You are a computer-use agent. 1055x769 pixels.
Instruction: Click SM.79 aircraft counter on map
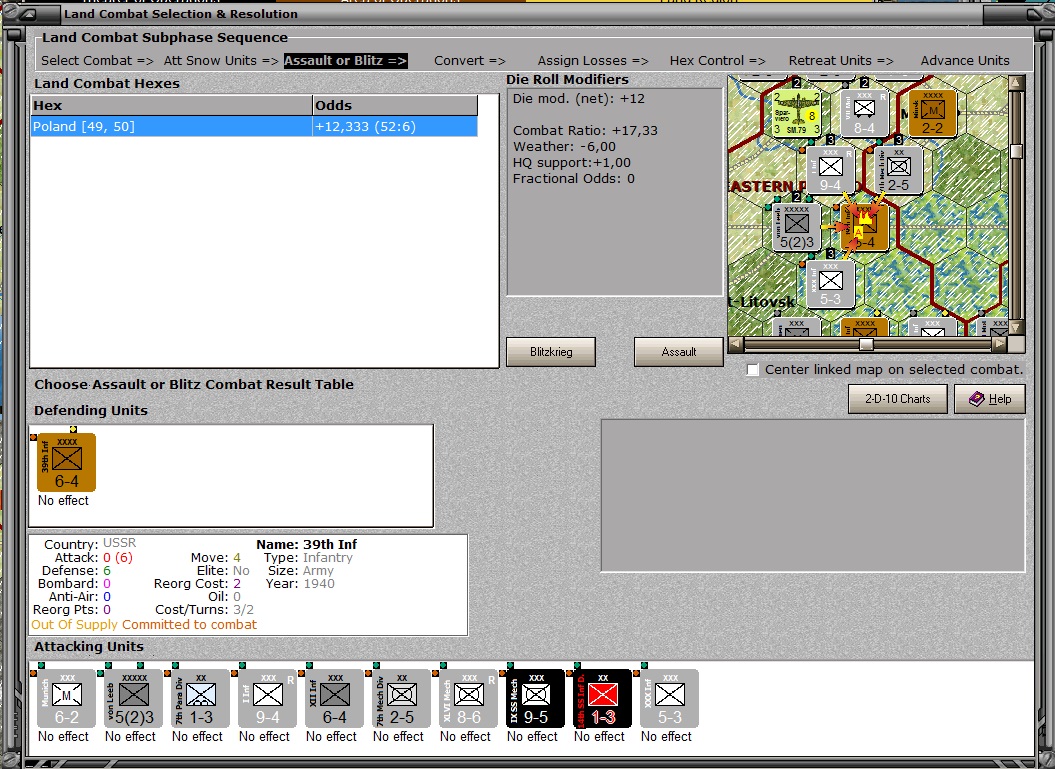point(797,113)
